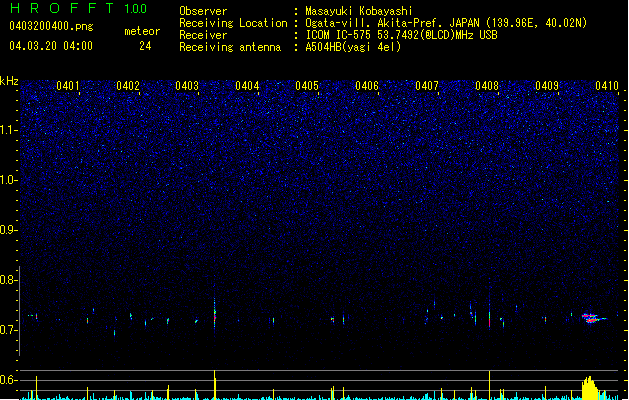The image size is (629, 400).
Task: Click the 0.9 kHz axis label
Action: pyautogui.click(x=8, y=230)
